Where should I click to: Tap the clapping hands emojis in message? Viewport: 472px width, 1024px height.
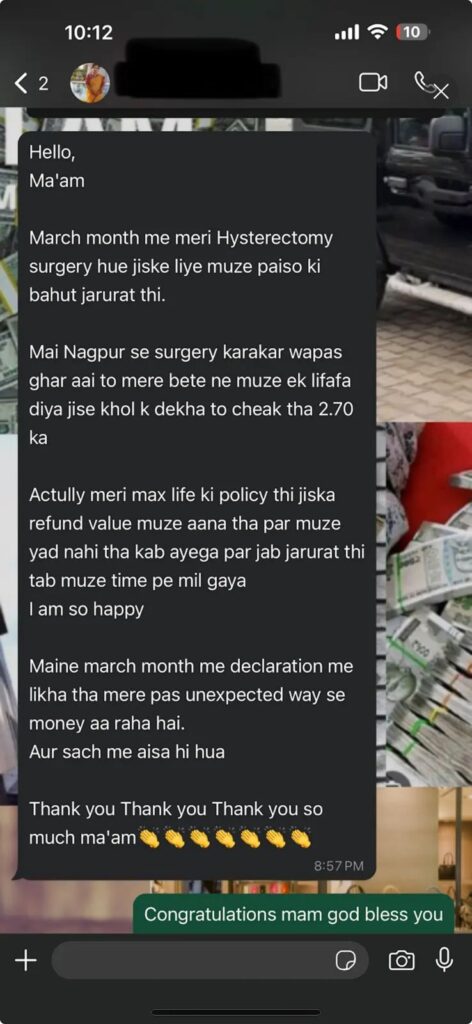[x=225, y=838]
